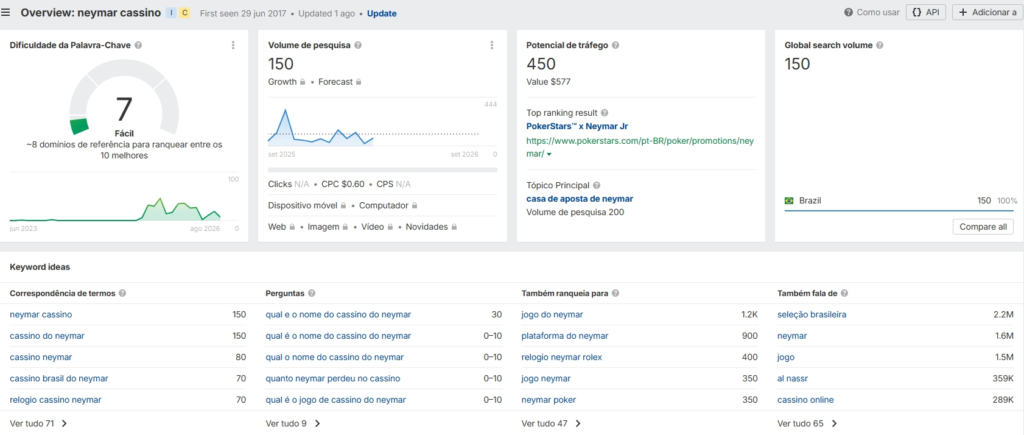The width and height of the screenshot is (1024, 435).
Task: Open help icon next to Volume de pesquisa
Action: tap(358, 45)
